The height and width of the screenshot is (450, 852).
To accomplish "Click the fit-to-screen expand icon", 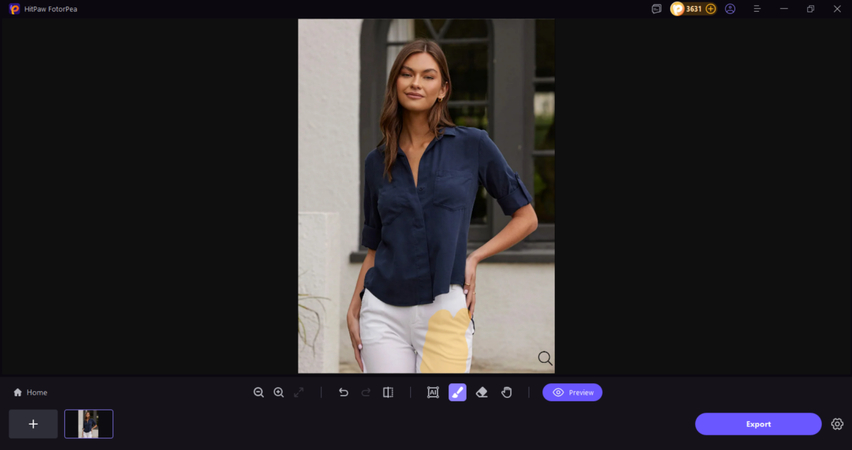I will pyautogui.click(x=299, y=392).
